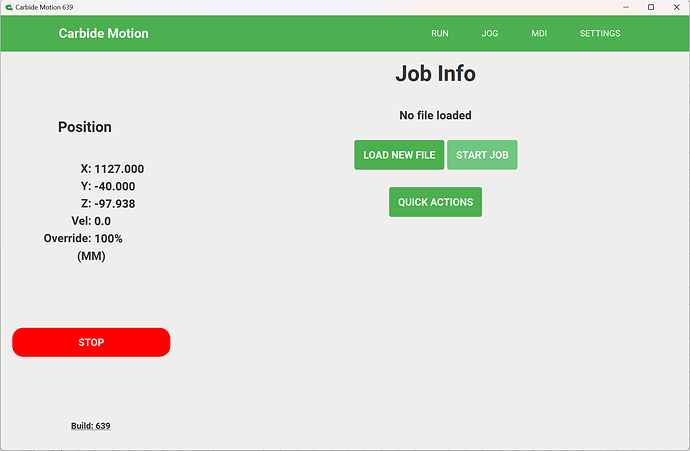690x451 pixels.
Task: Select the X: 1127.000 position value
Action: point(112,169)
